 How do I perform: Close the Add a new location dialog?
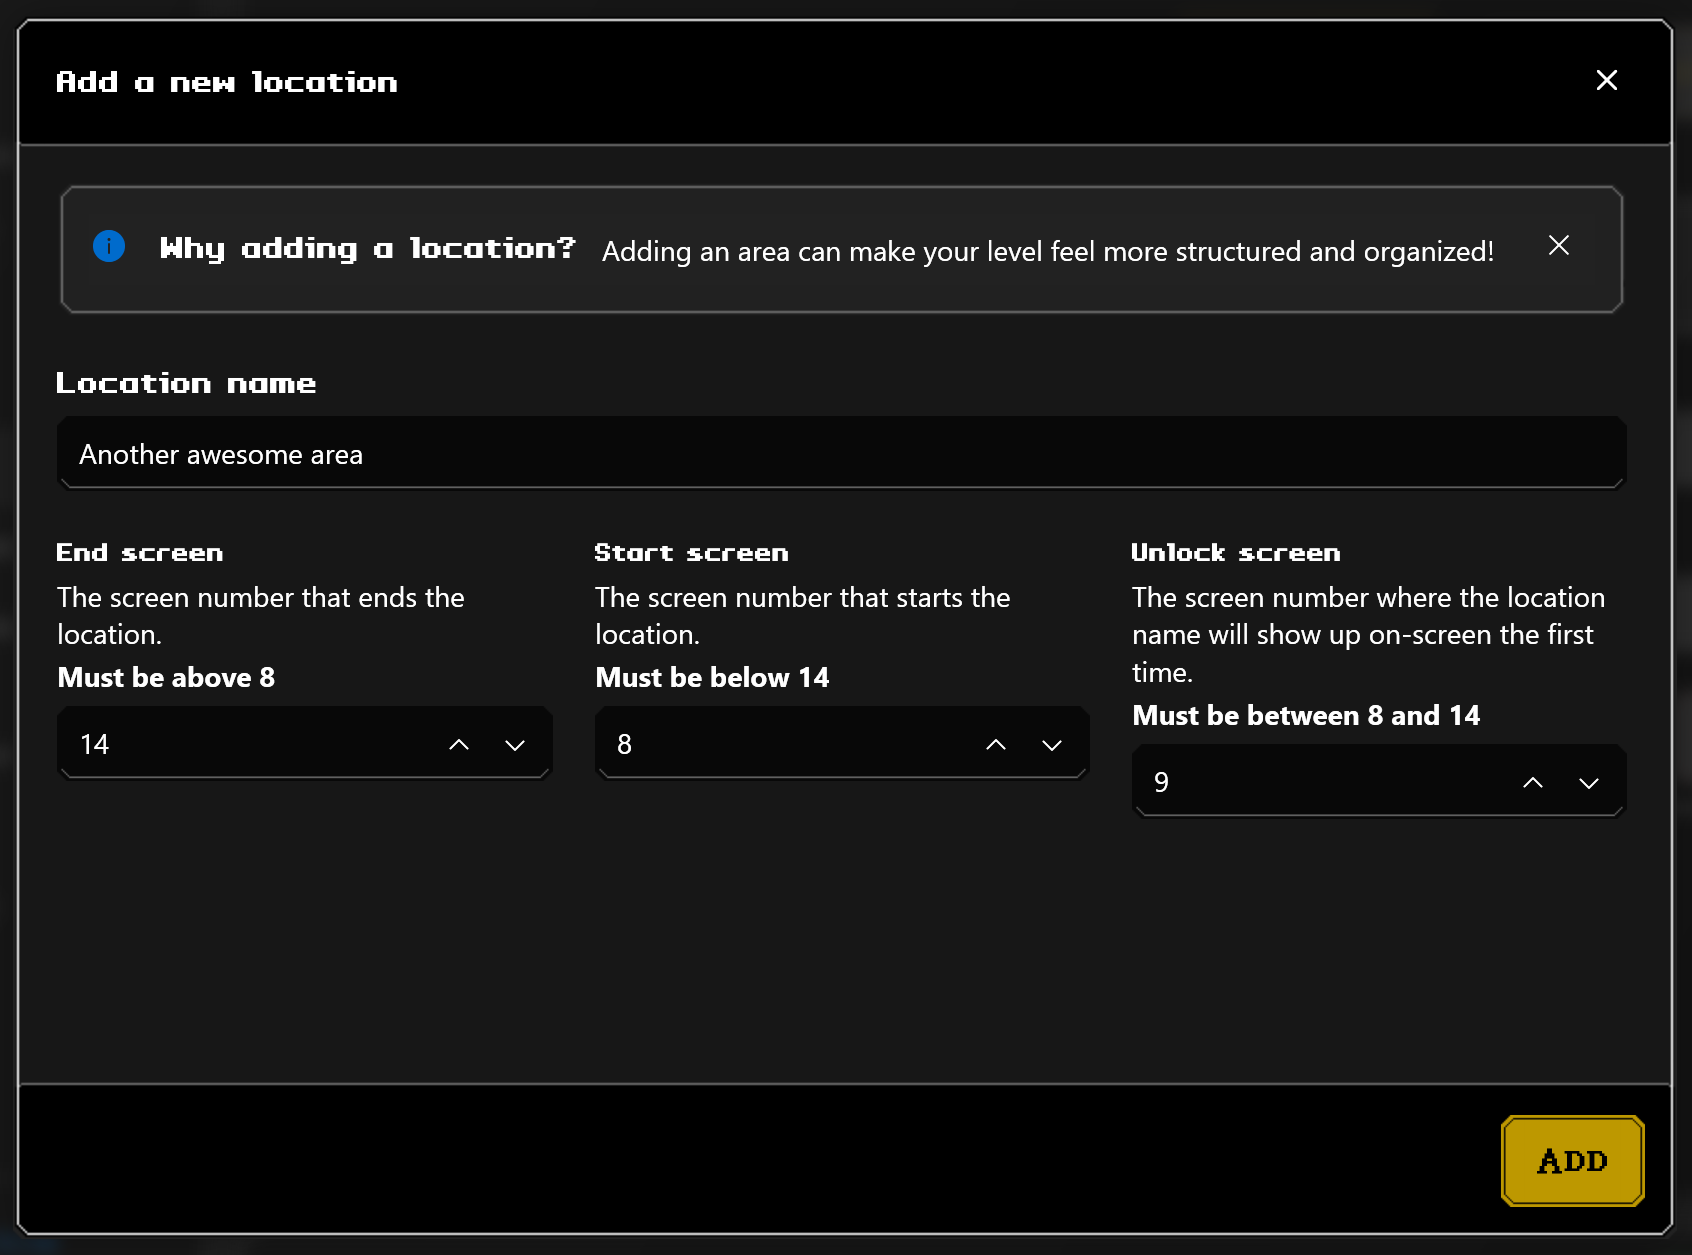[1606, 80]
